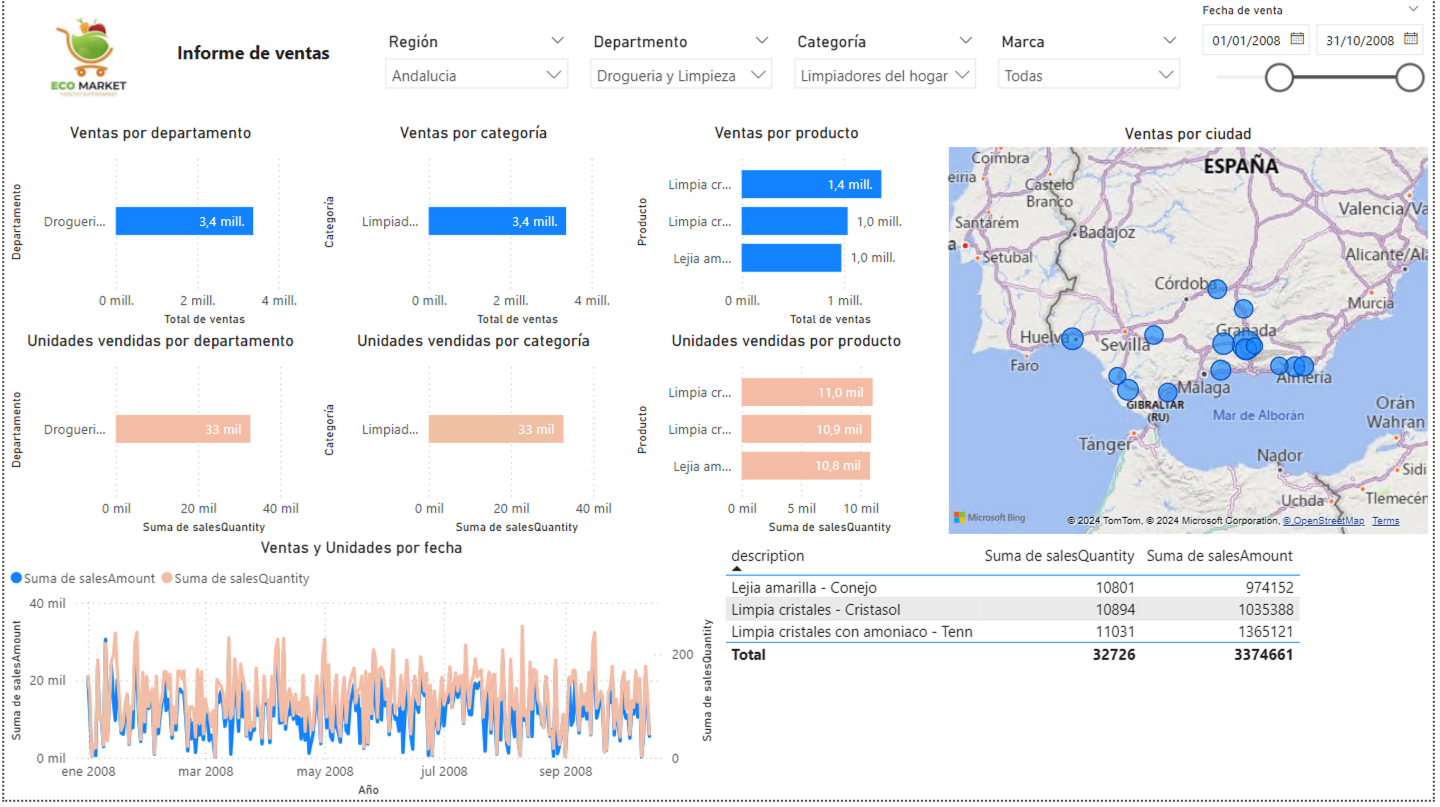The width and height of the screenshot is (1440, 807).
Task: Select the 10,9 mil units product bar
Action: pos(806,429)
